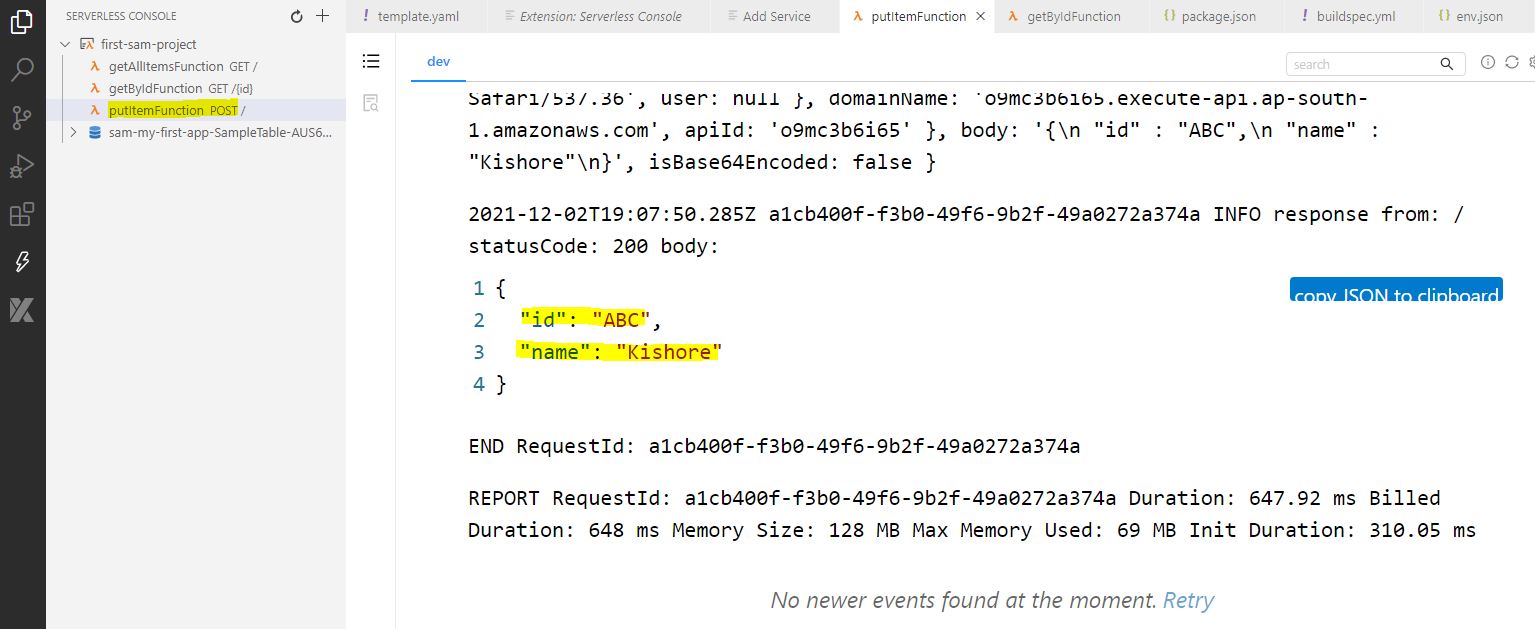Select getByIdFunction GET /{id} item

point(156,89)
